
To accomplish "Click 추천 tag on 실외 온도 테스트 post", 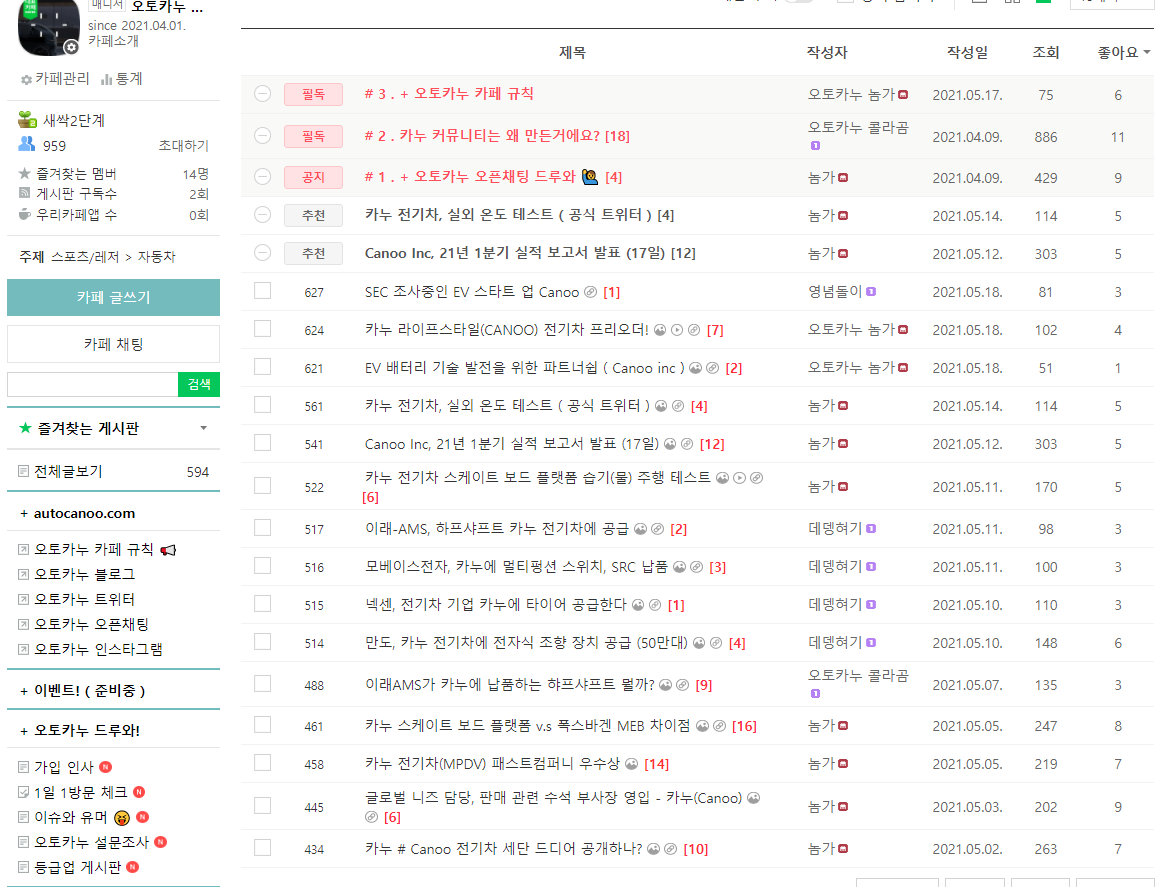I will click(313, 215).
